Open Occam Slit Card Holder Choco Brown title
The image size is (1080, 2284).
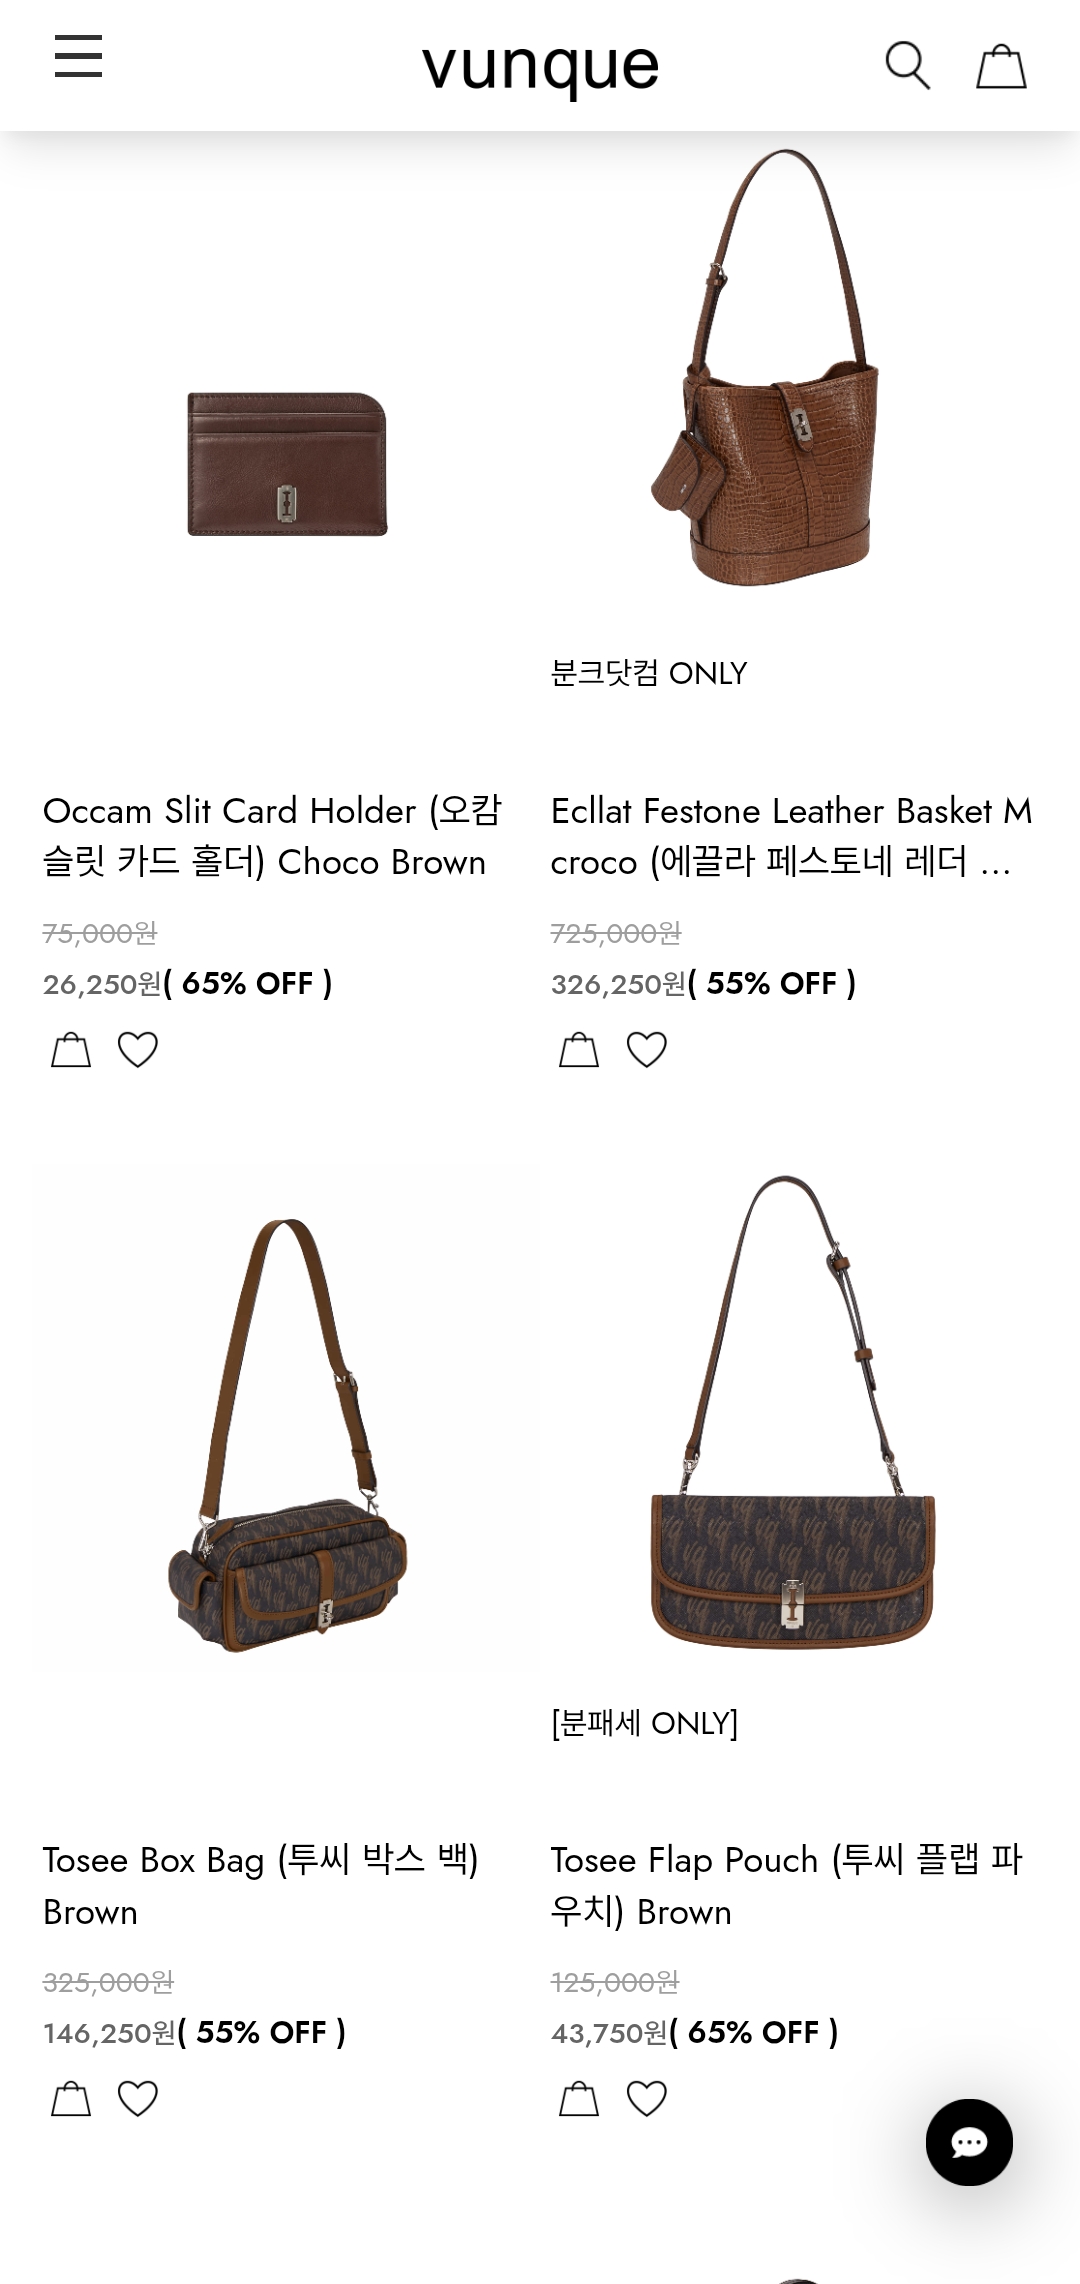tap(272, 836)
